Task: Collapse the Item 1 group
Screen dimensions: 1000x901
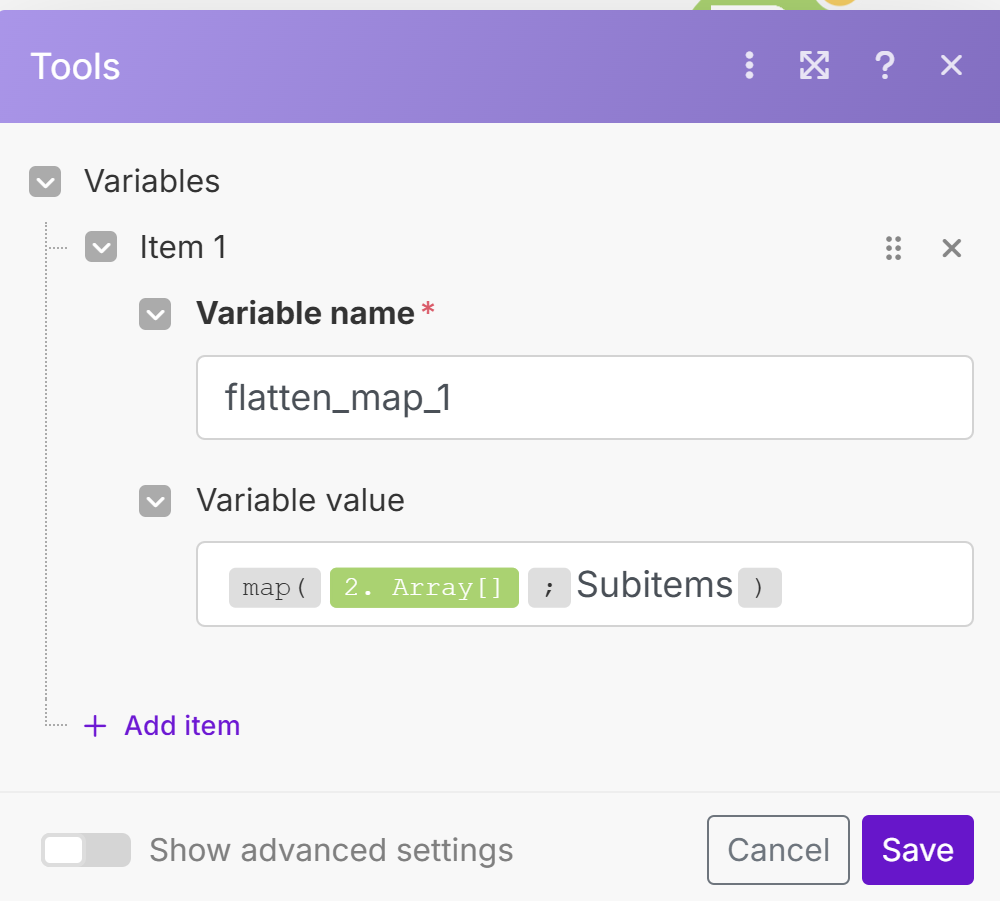Action: [101, 247]
